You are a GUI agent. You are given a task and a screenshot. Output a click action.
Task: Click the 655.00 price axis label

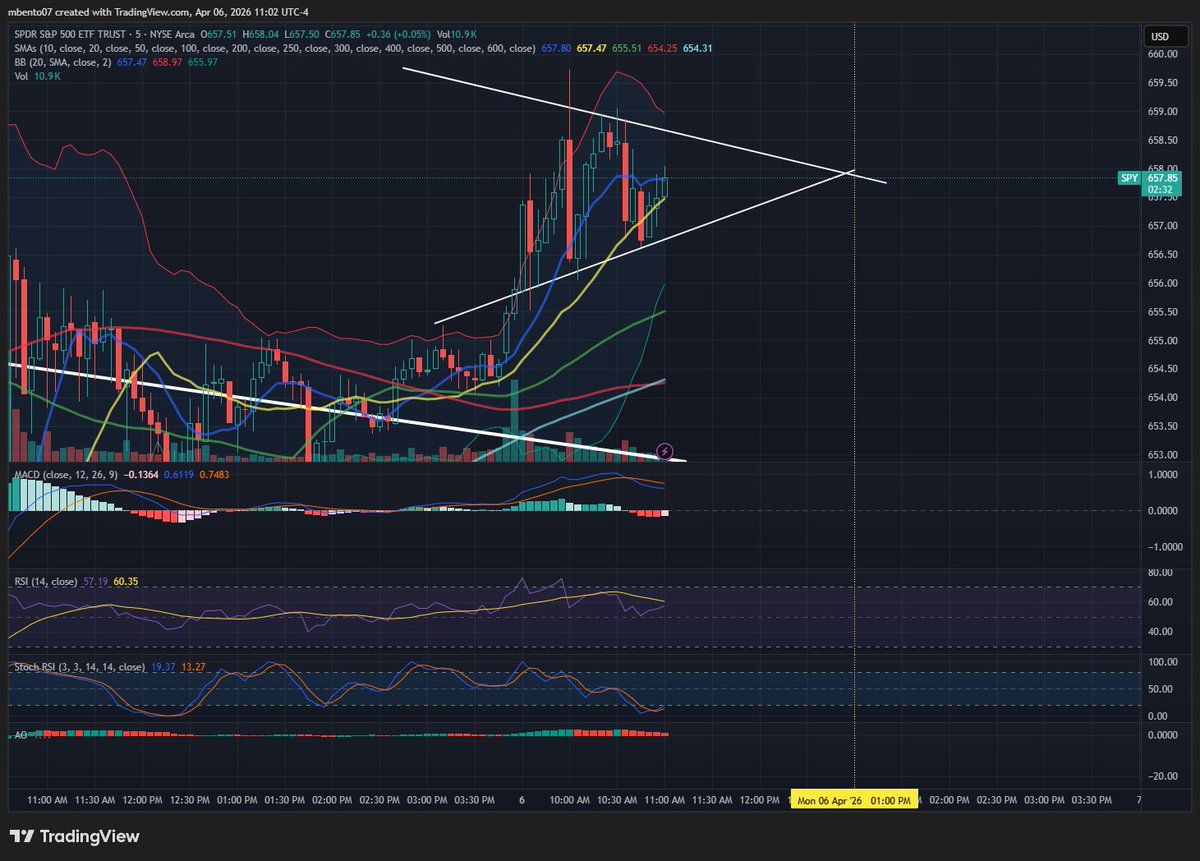1161,340
